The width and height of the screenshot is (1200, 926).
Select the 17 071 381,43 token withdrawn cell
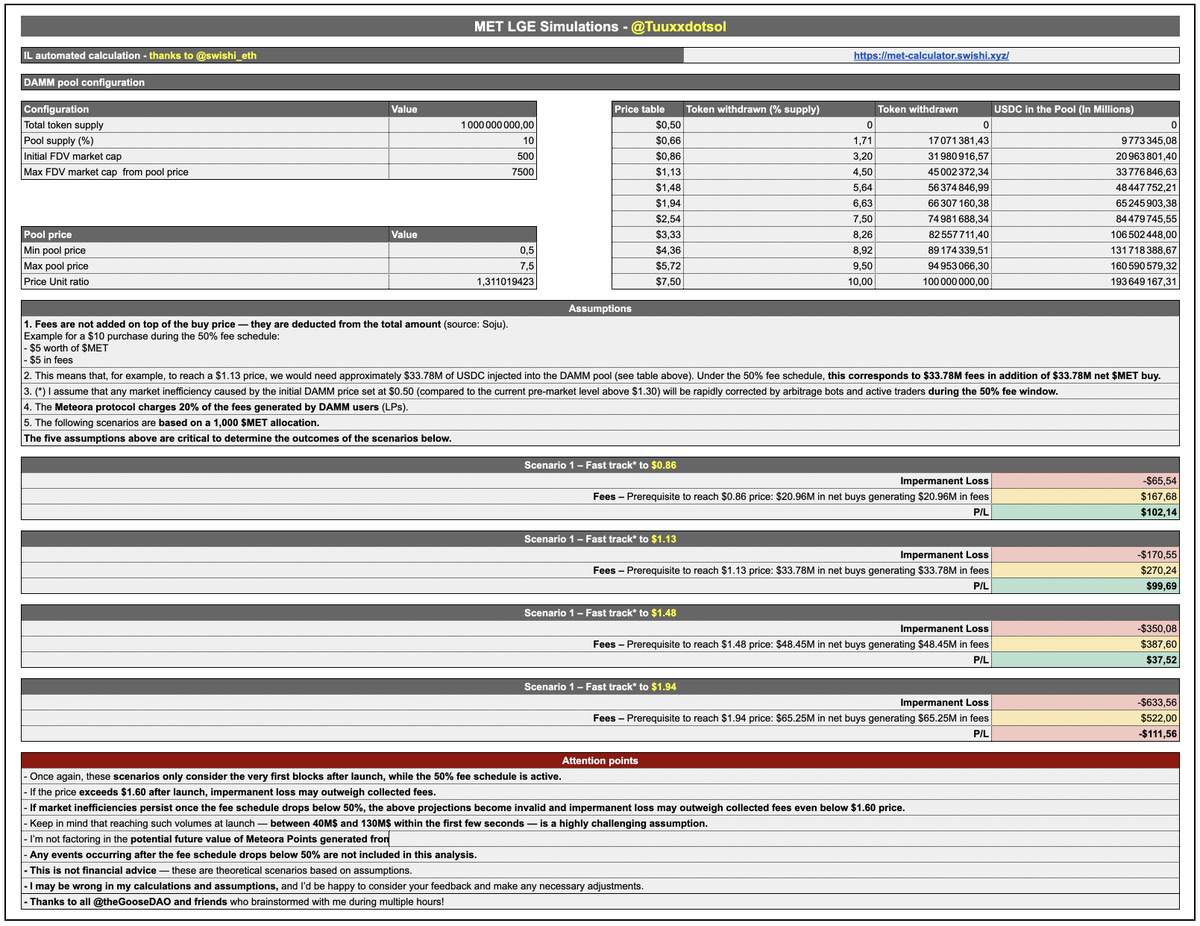pyautogui.click(x=933, y=141)
